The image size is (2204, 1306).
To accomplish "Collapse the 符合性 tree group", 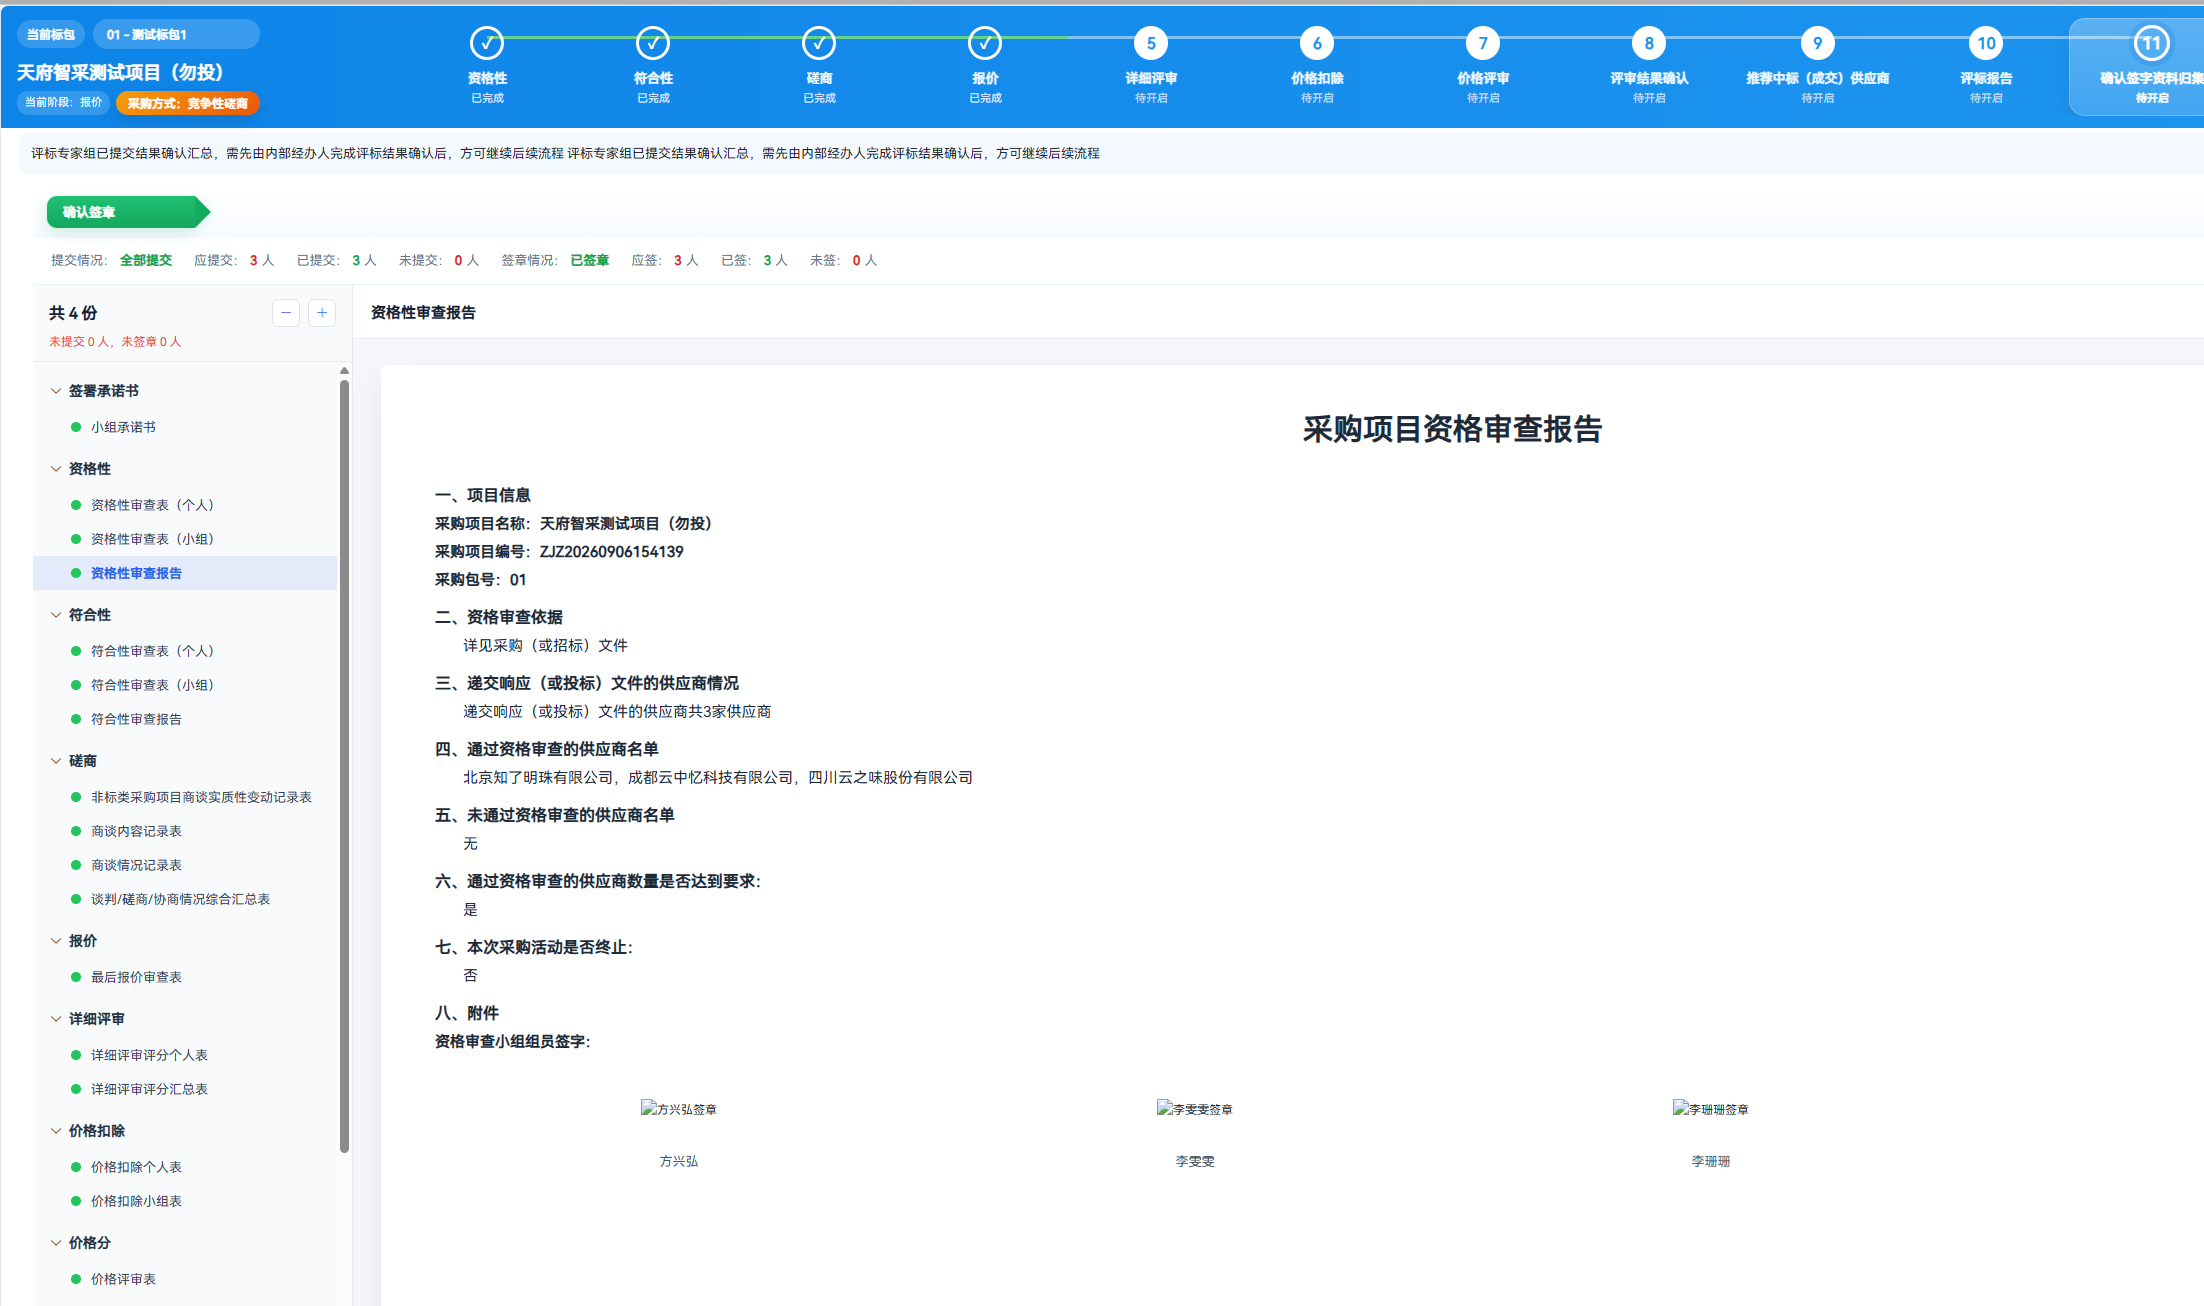I will (56, 615).
